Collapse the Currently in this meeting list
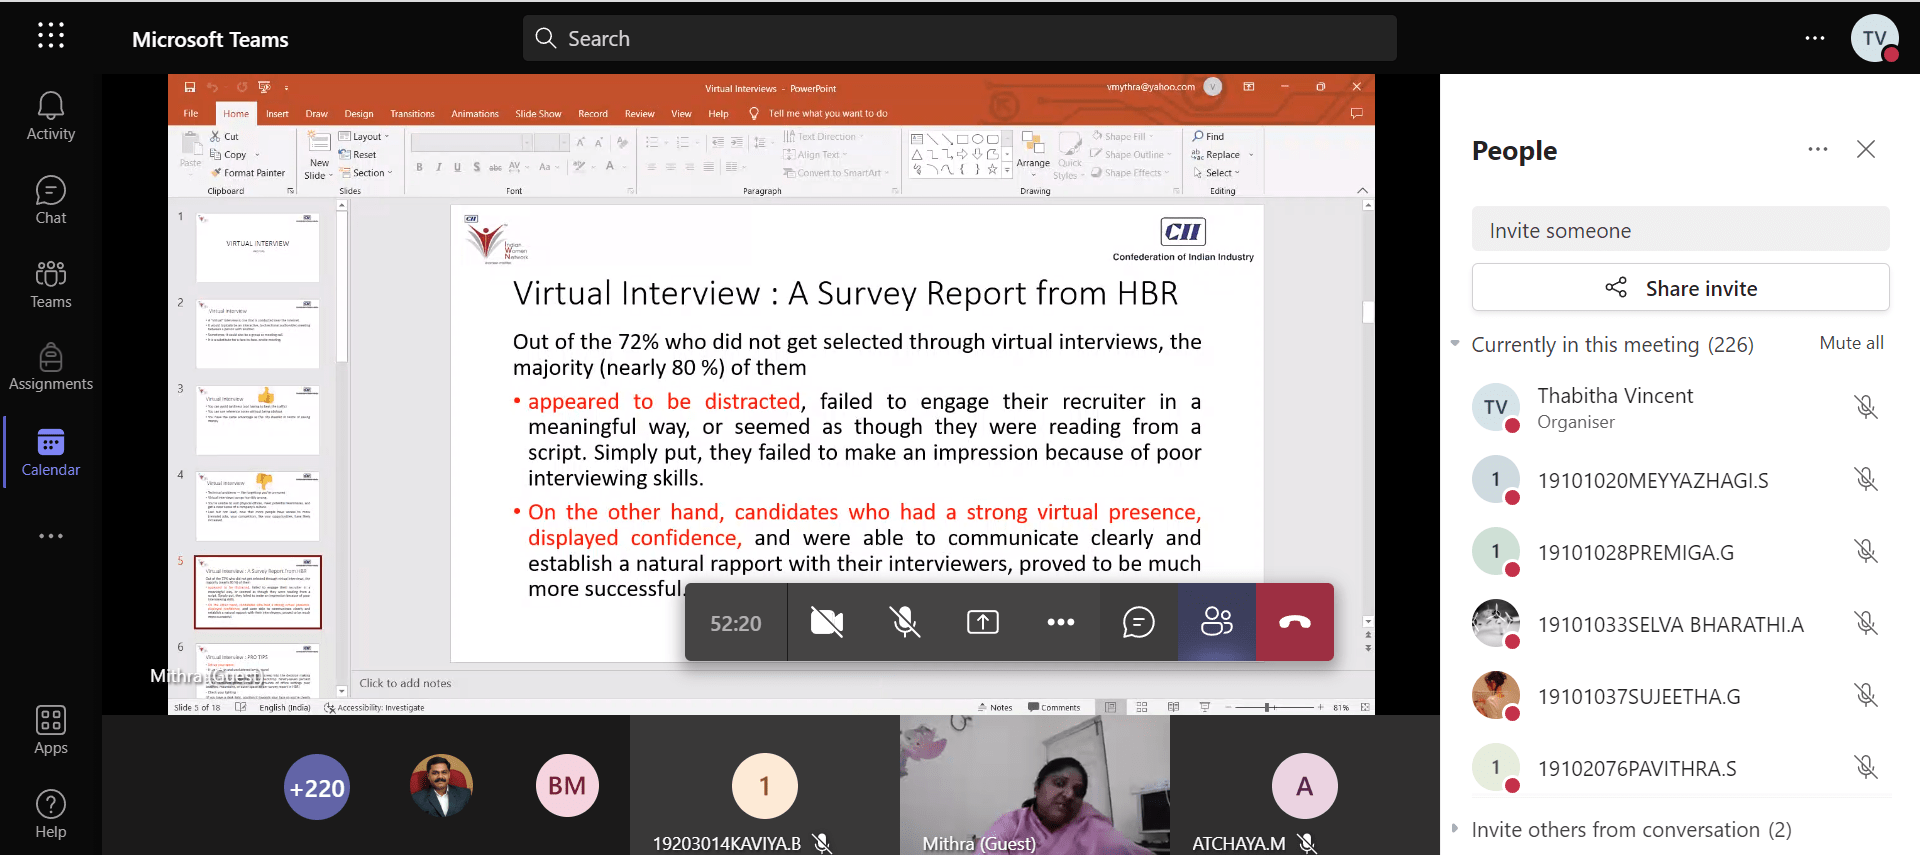This screenshot has height=855, width=1920. click(1455, 344)
